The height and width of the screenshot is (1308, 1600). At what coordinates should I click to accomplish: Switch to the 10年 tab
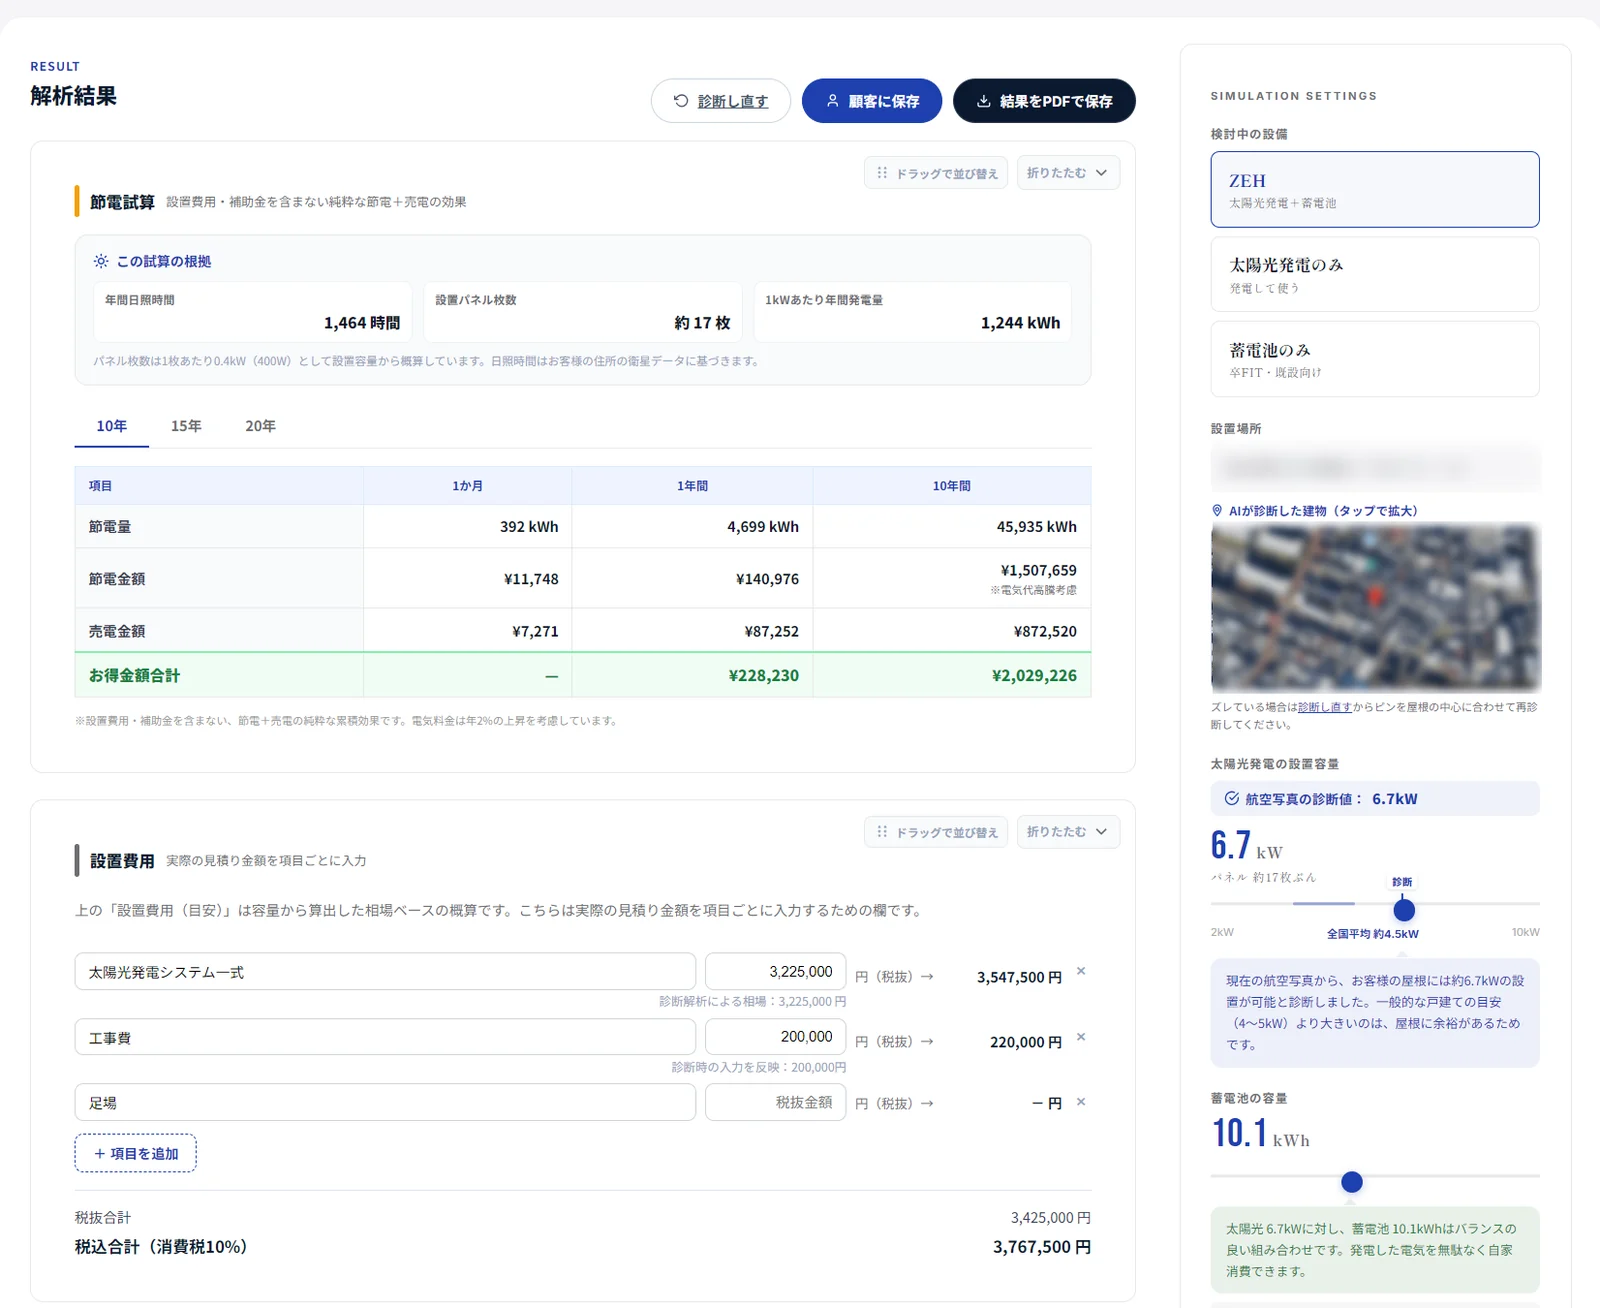pyautogui.click(x=112, y=426)
